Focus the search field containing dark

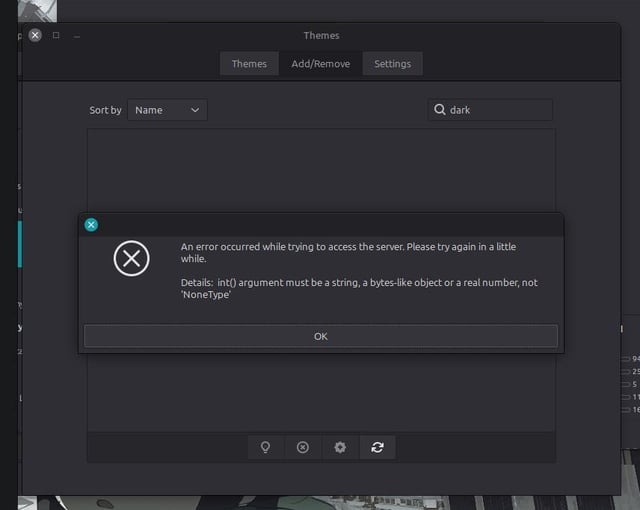tap(490, 110)
